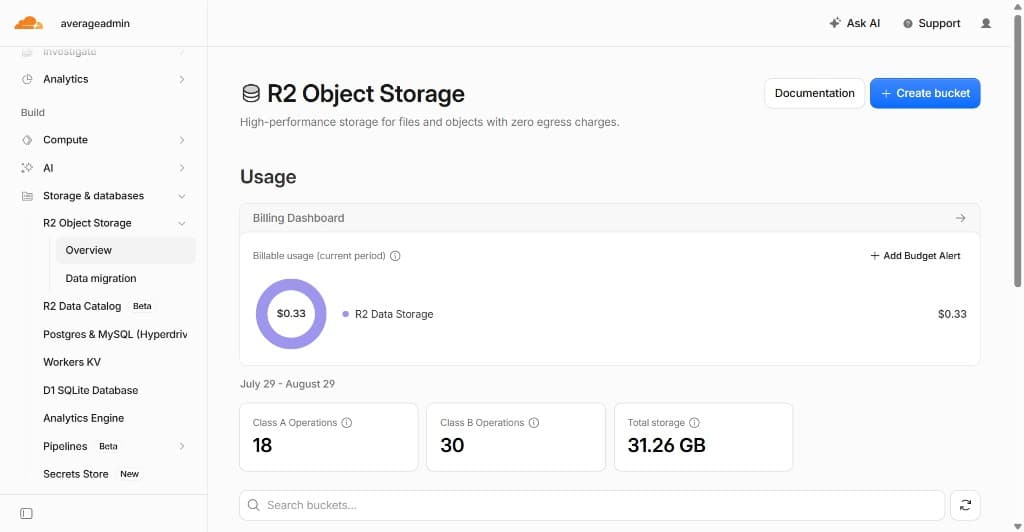Open D1 SQLite Database item
The height and width of the screenshot is (532, 1024).
[x=91, y=390]
